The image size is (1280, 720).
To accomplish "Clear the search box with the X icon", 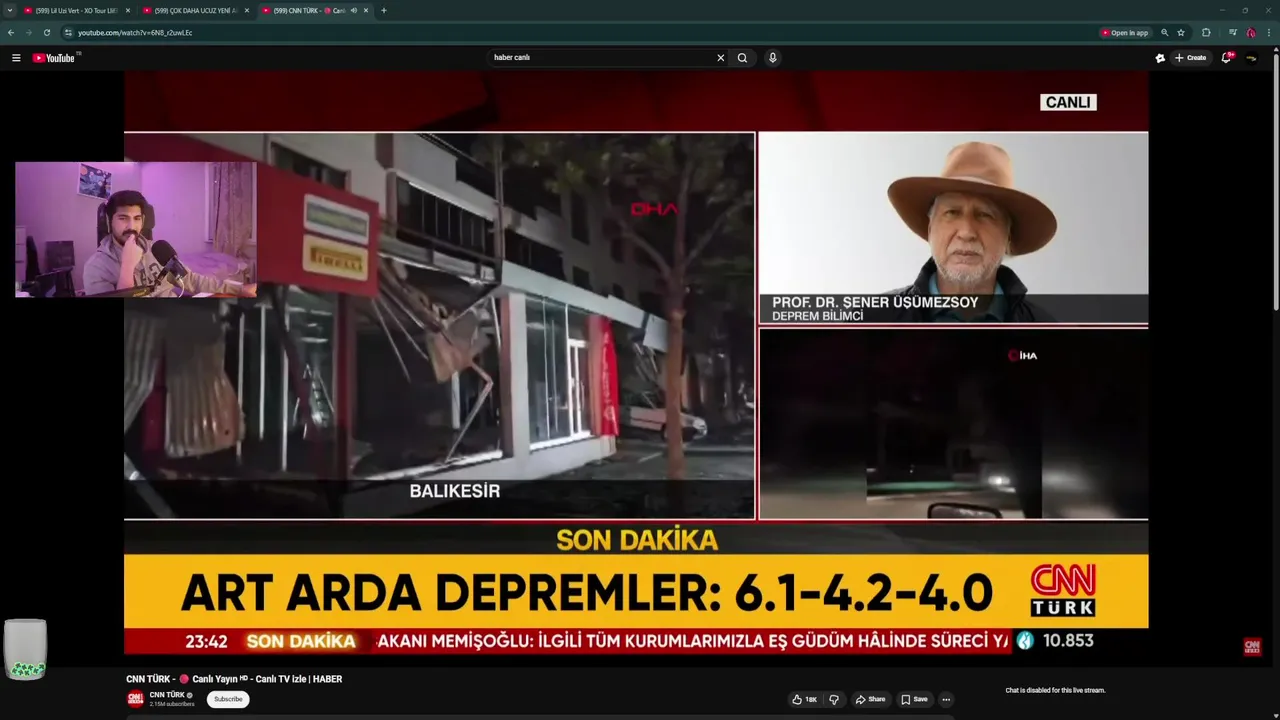I will (720, 58).
